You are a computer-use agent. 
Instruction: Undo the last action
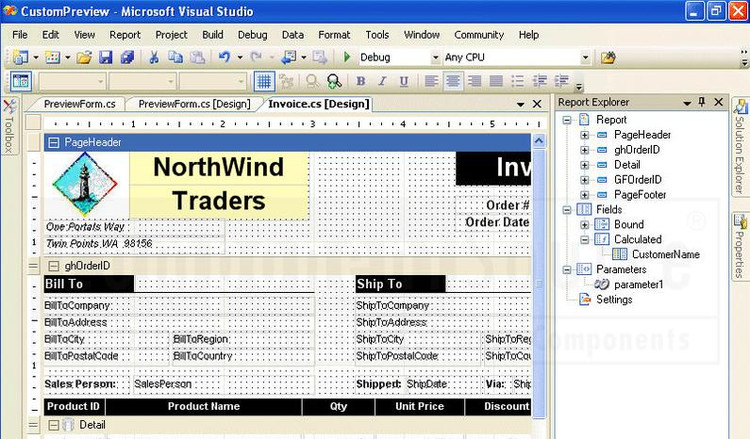224,57
